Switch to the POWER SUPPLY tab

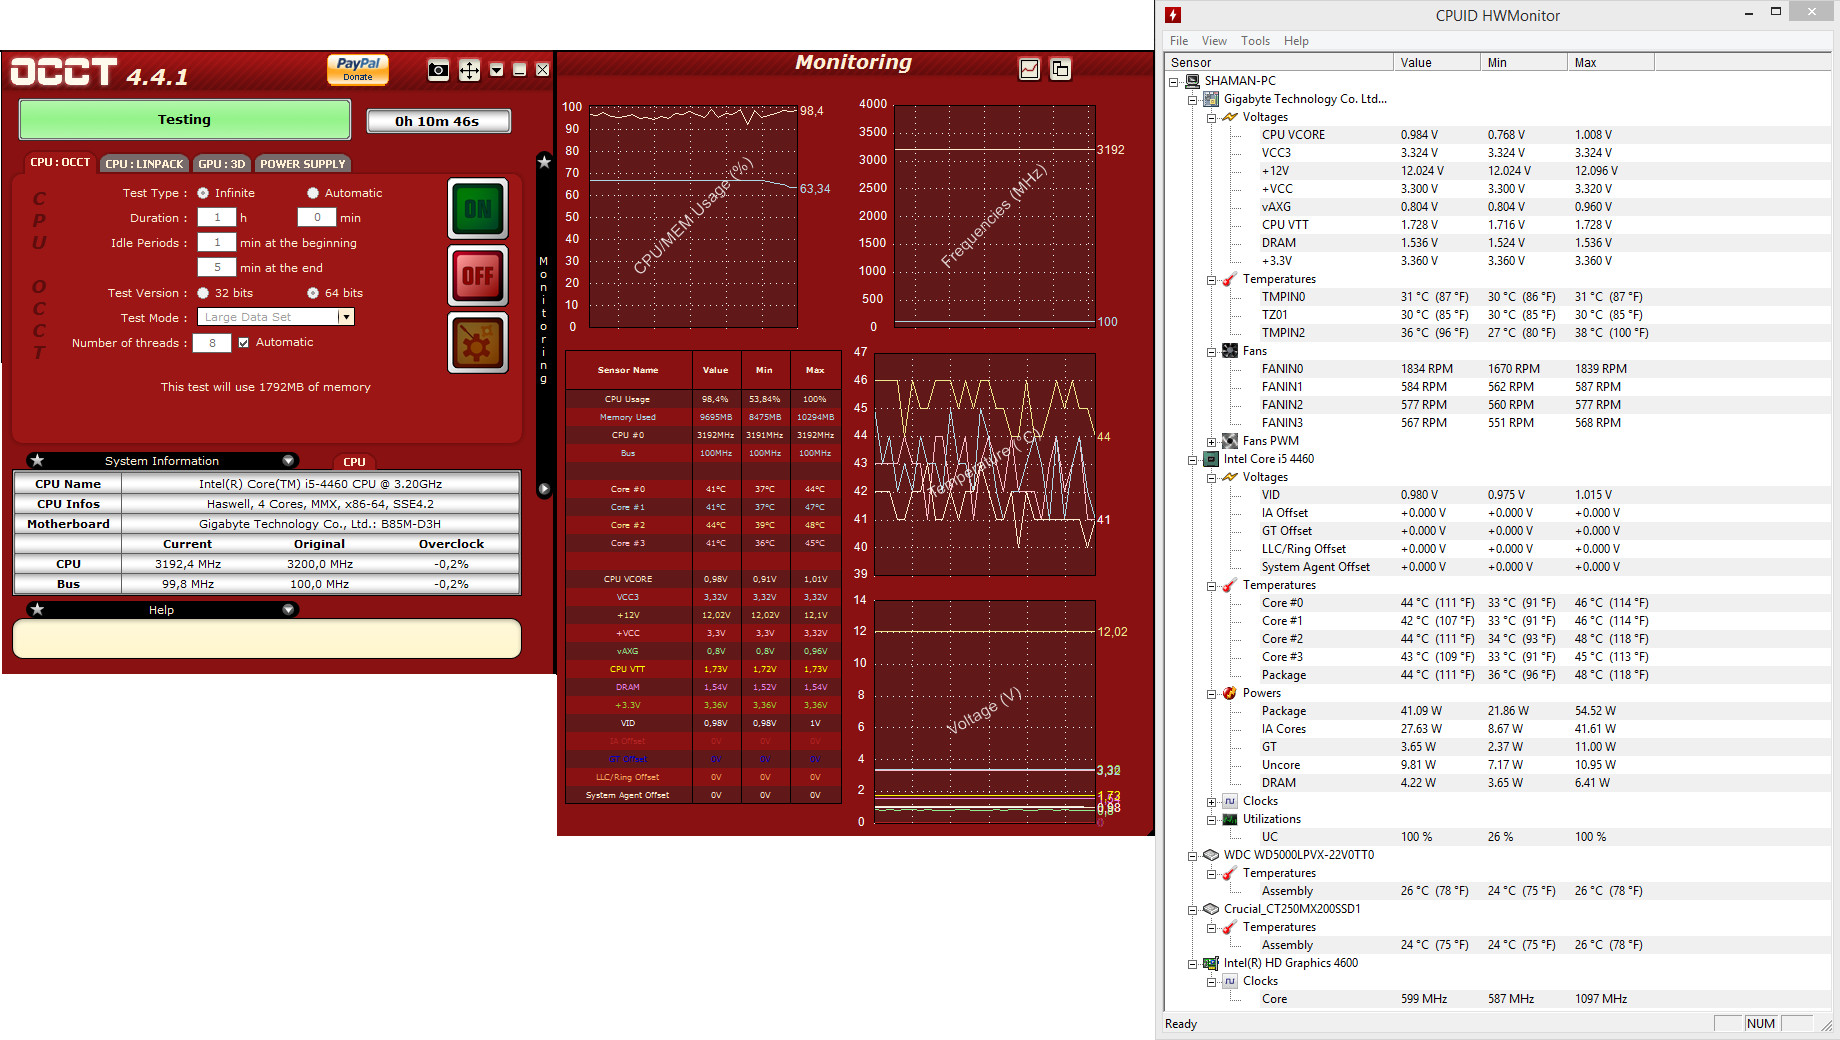pos(302,164)
